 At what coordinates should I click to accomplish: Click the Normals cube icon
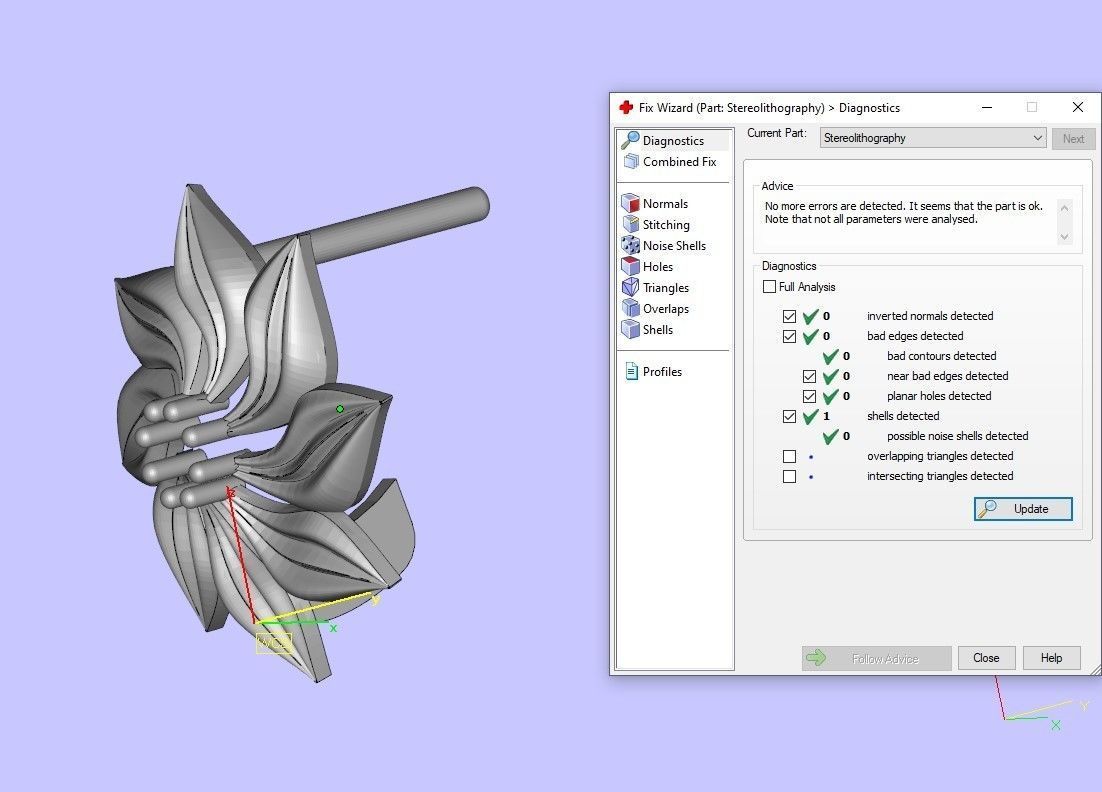click(630, 204)
